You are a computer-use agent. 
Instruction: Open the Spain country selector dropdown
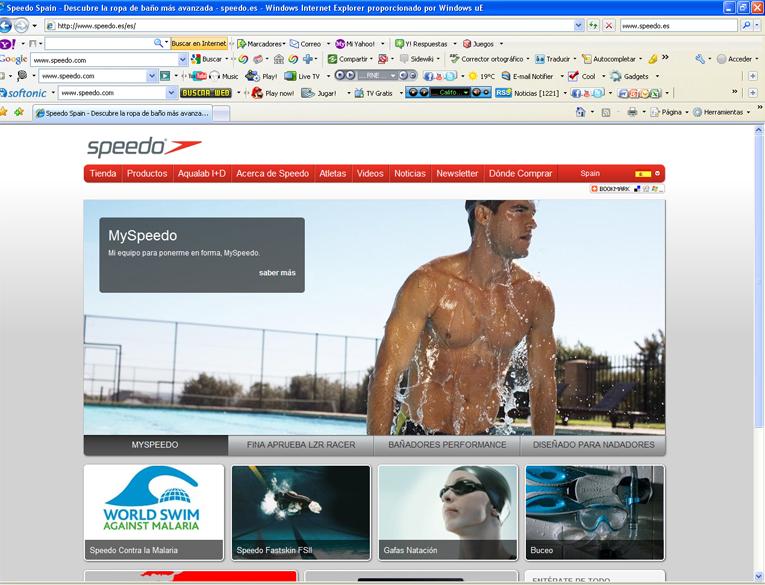click(x=657, y=173)
